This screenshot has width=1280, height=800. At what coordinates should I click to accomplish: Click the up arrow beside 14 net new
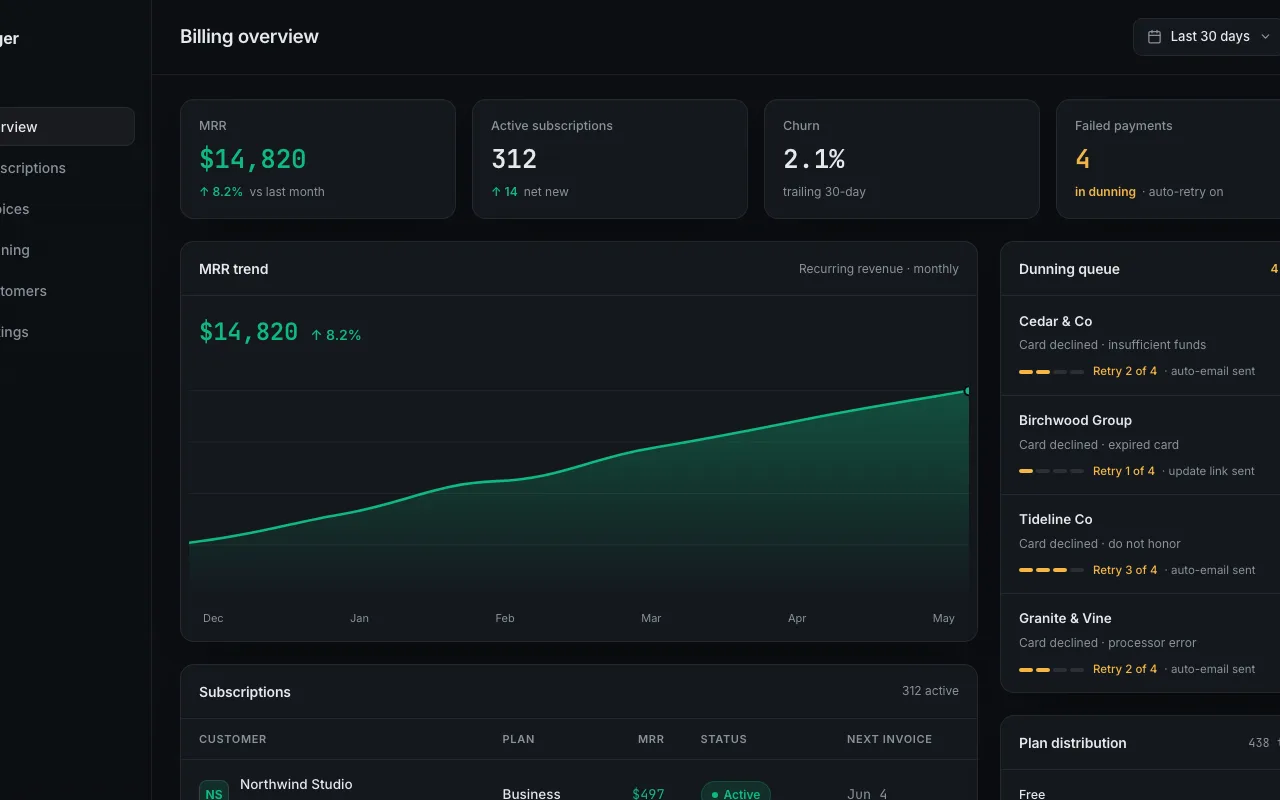pyautogui.click(x=496, y=192)
